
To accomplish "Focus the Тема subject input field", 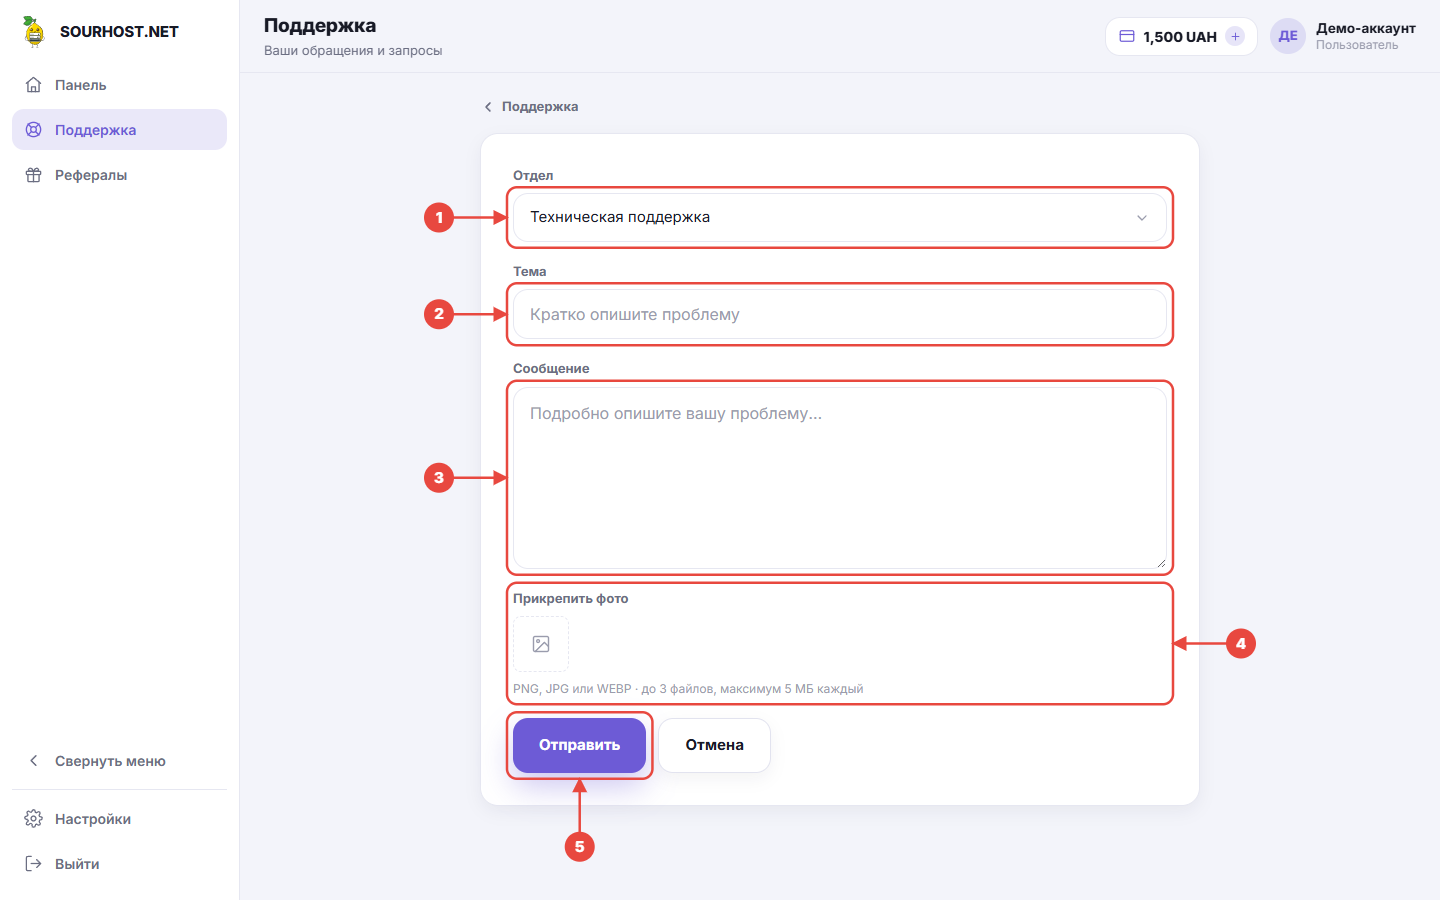I will 840,314.
